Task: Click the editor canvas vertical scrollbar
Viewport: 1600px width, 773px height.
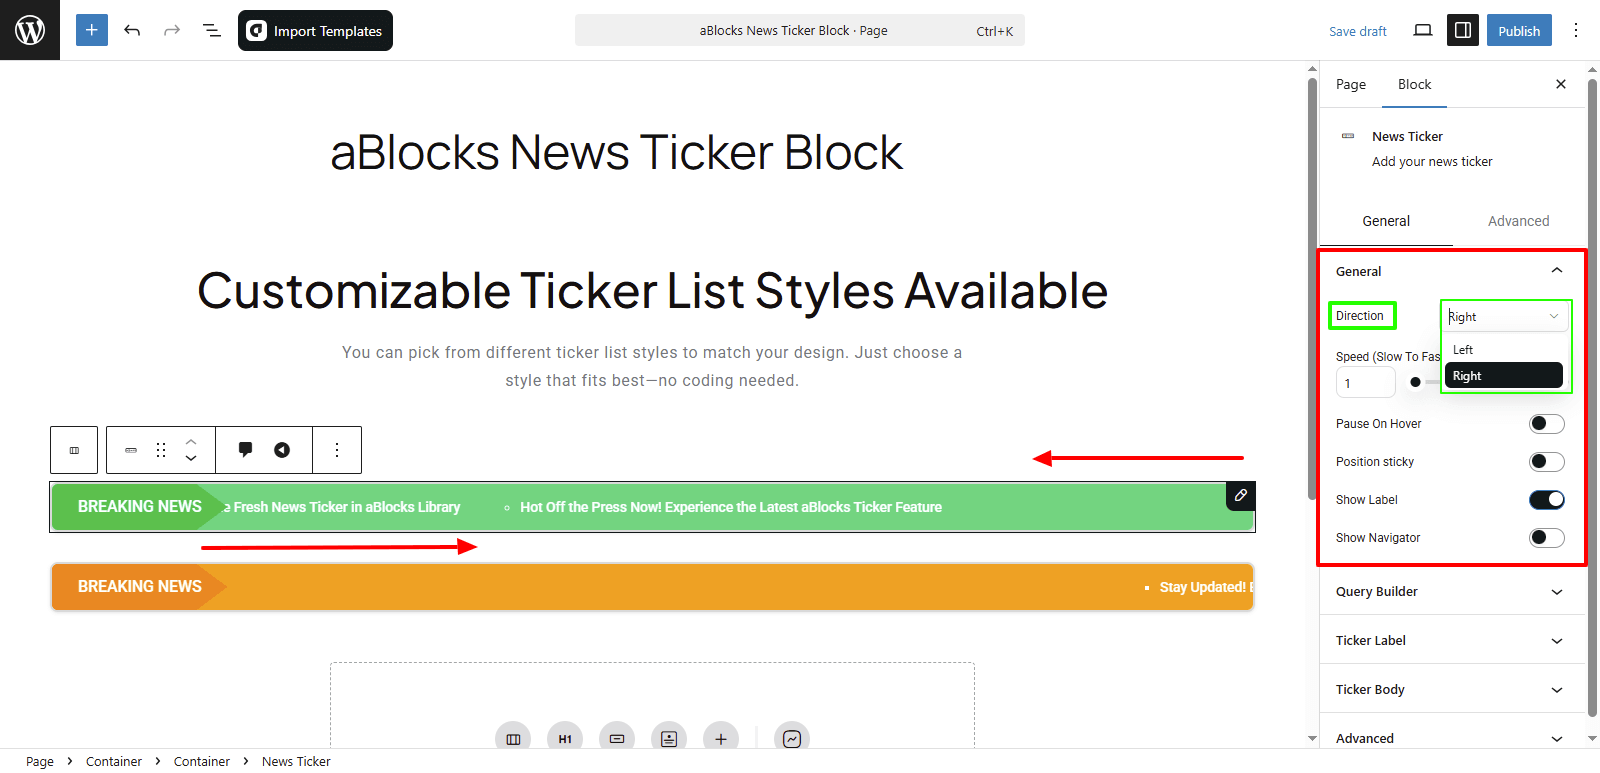Action: [x=1312, y=288]
